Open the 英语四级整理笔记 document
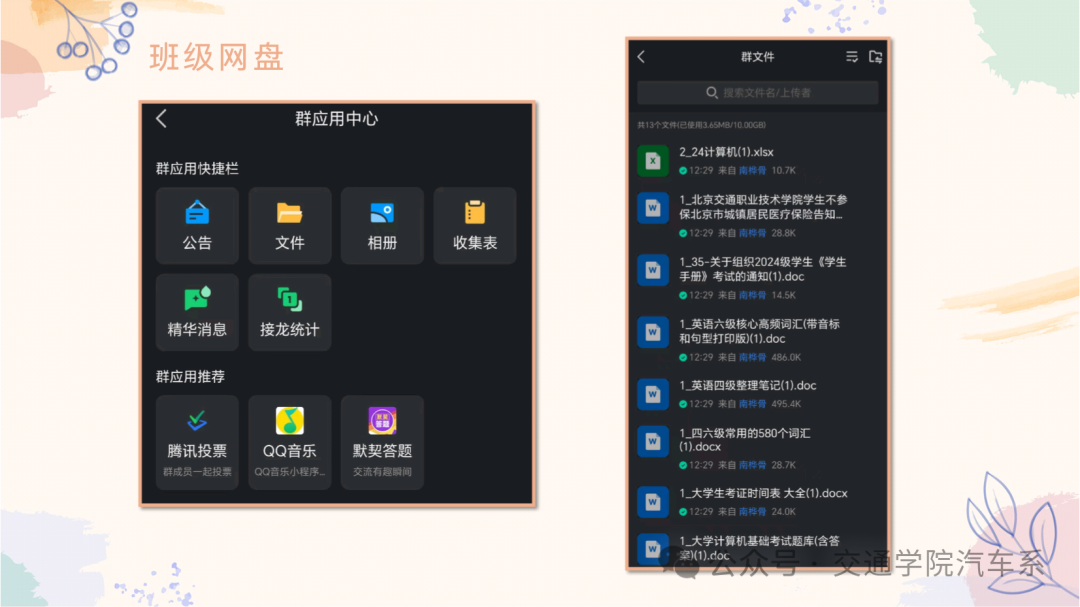This screenshot has height=607, width=1080. 748,386
